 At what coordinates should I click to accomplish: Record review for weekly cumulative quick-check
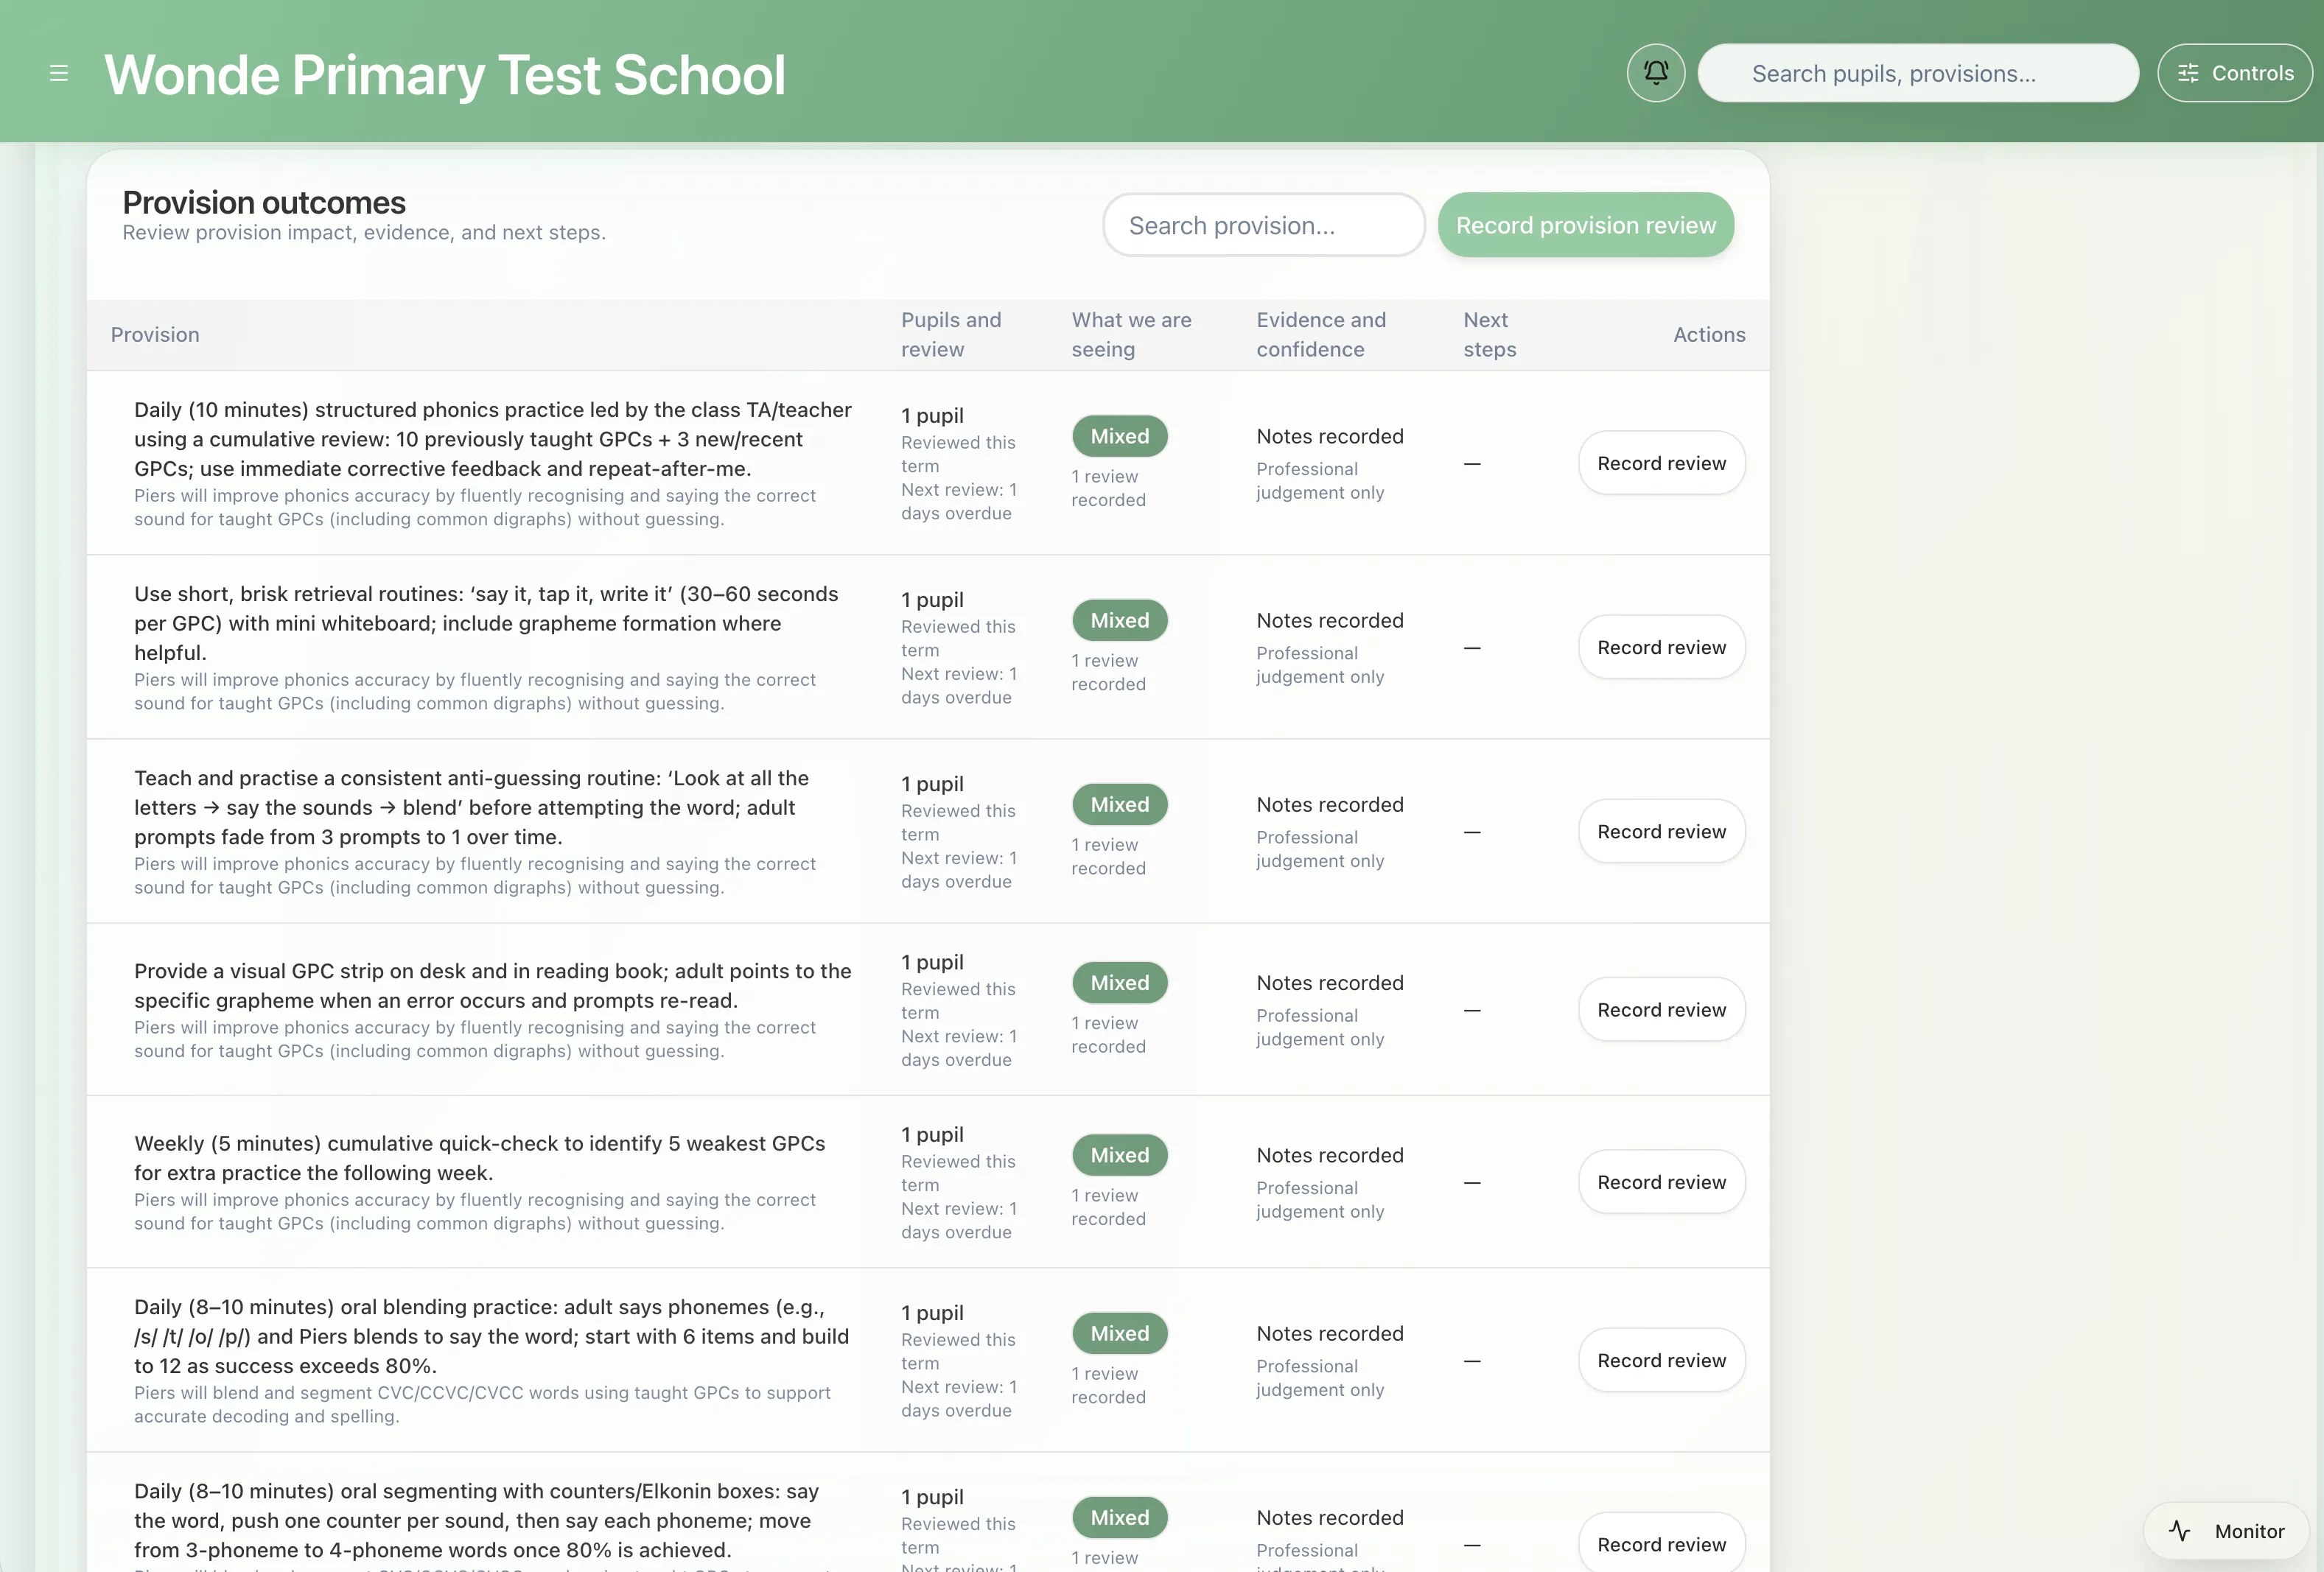1661,1182
